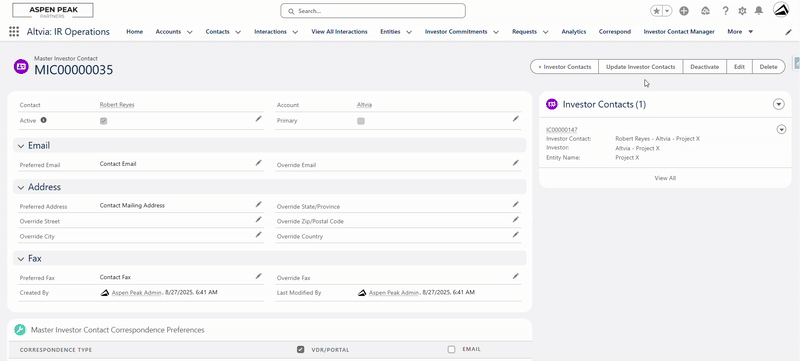Click the + Investor Contacts button
The width and height of the screenshot is (800, 361).
coord(564,67)
